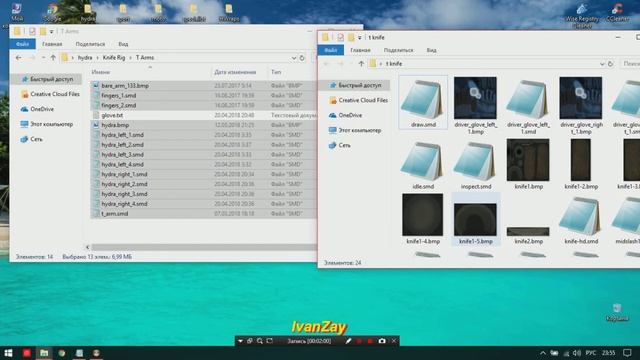Viewport: 640px width, 360px height.
Task: Click the magnifier zoom icon on recorder bar
Action: coord(260,341)
